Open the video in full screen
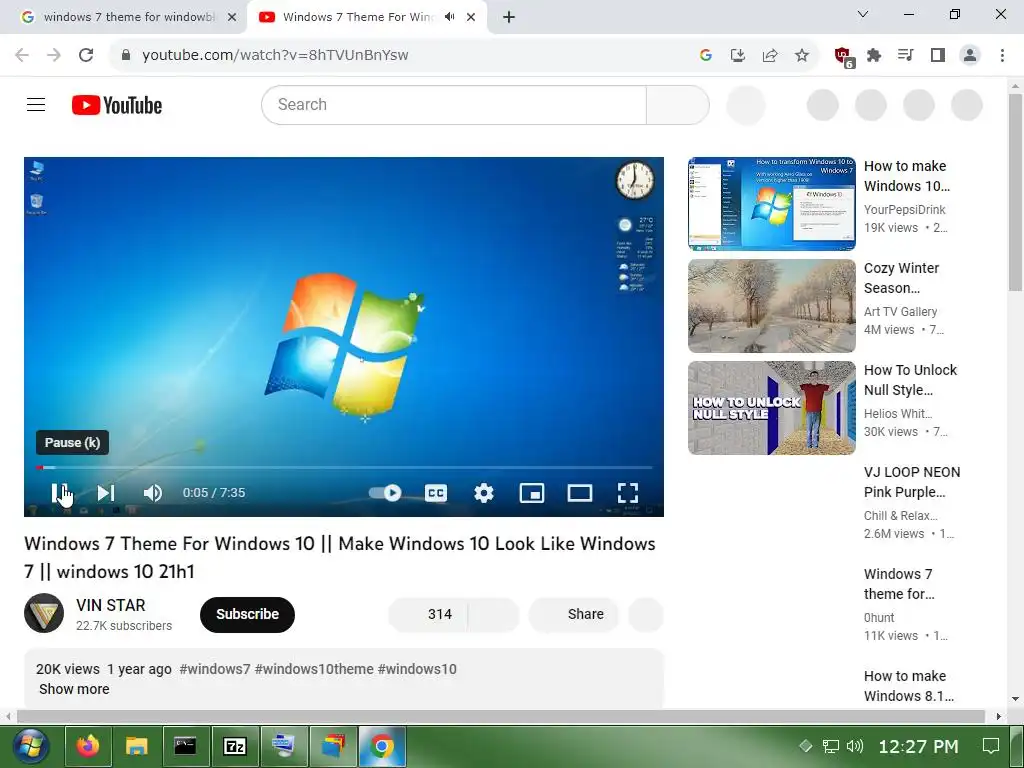Viewport: 1024px width, 768px height. 628,493
